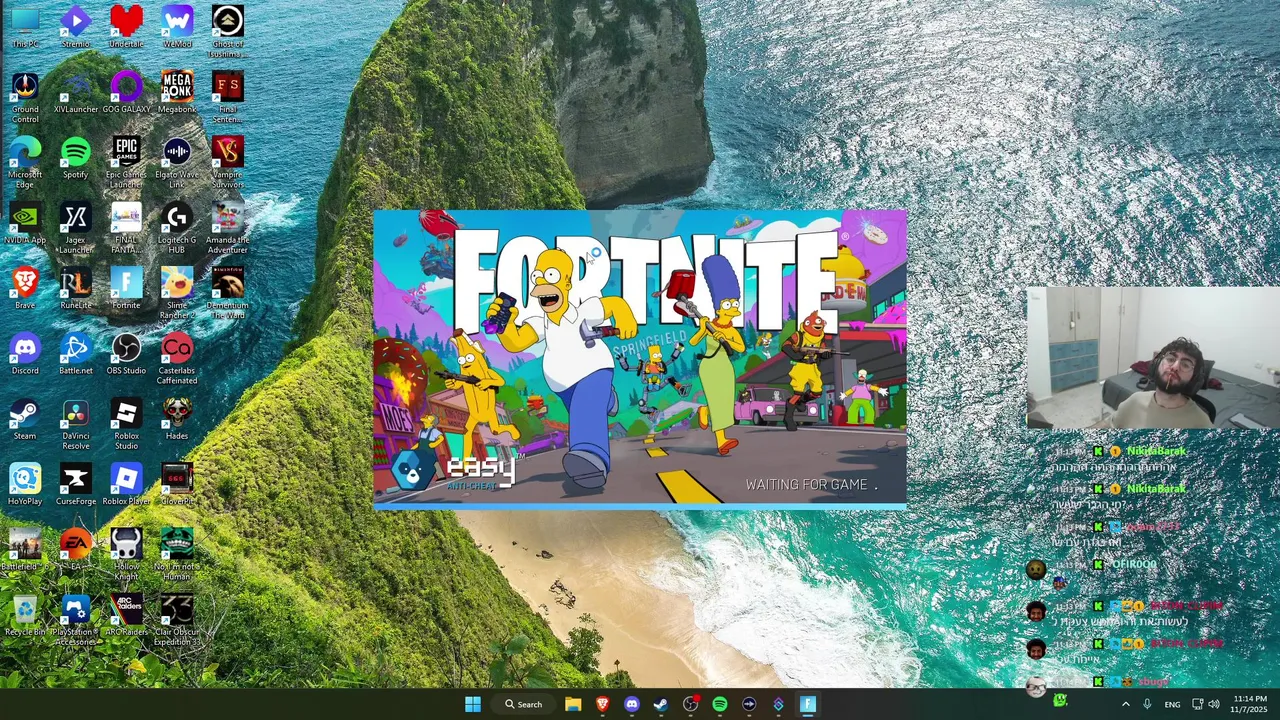Select the FINAL FANTASY desktop shortcut
The image size is (1280, 720).
click(126, 228)
